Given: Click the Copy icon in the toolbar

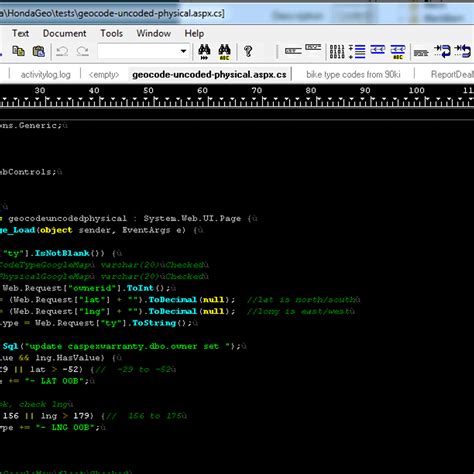Looking at the screenshot, I should coord(18,51).
